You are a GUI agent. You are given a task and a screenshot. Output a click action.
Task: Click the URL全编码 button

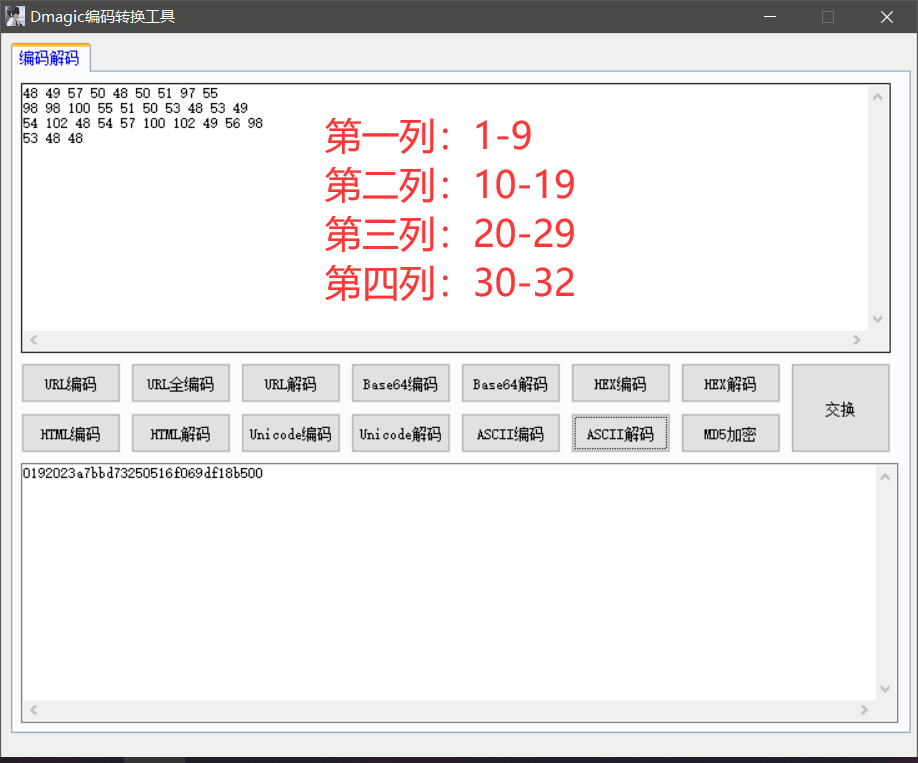pos(180,384)
